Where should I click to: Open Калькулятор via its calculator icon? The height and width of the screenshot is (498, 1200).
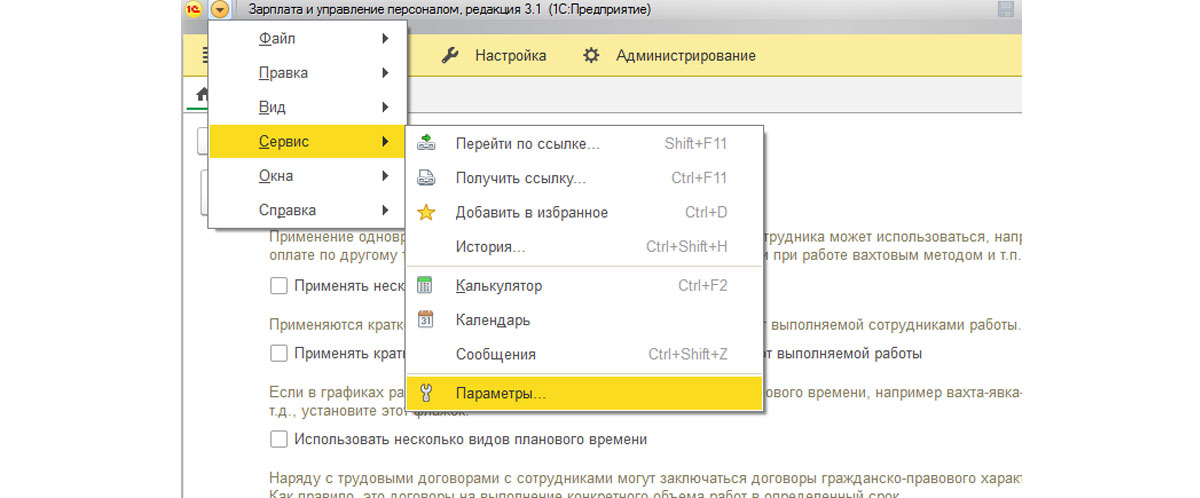(x=425, y=285)
